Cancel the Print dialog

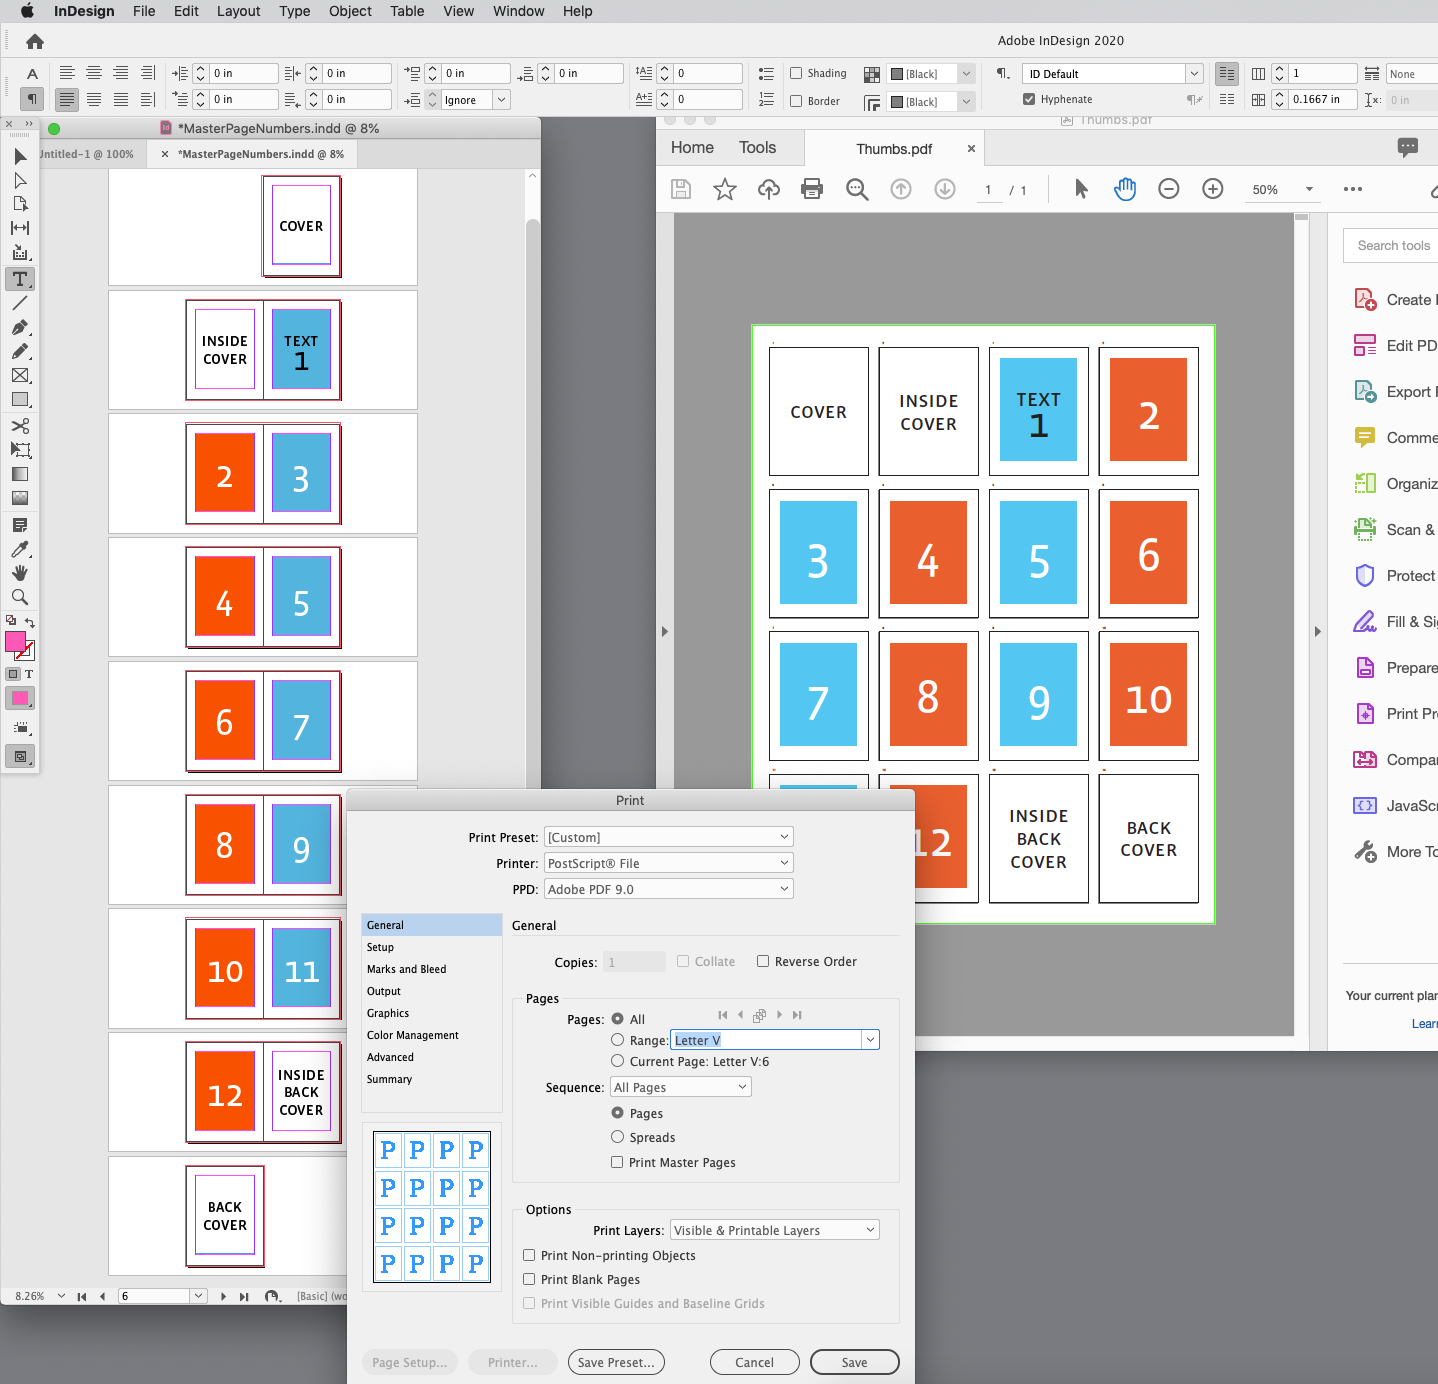(x=754, y=1362)
